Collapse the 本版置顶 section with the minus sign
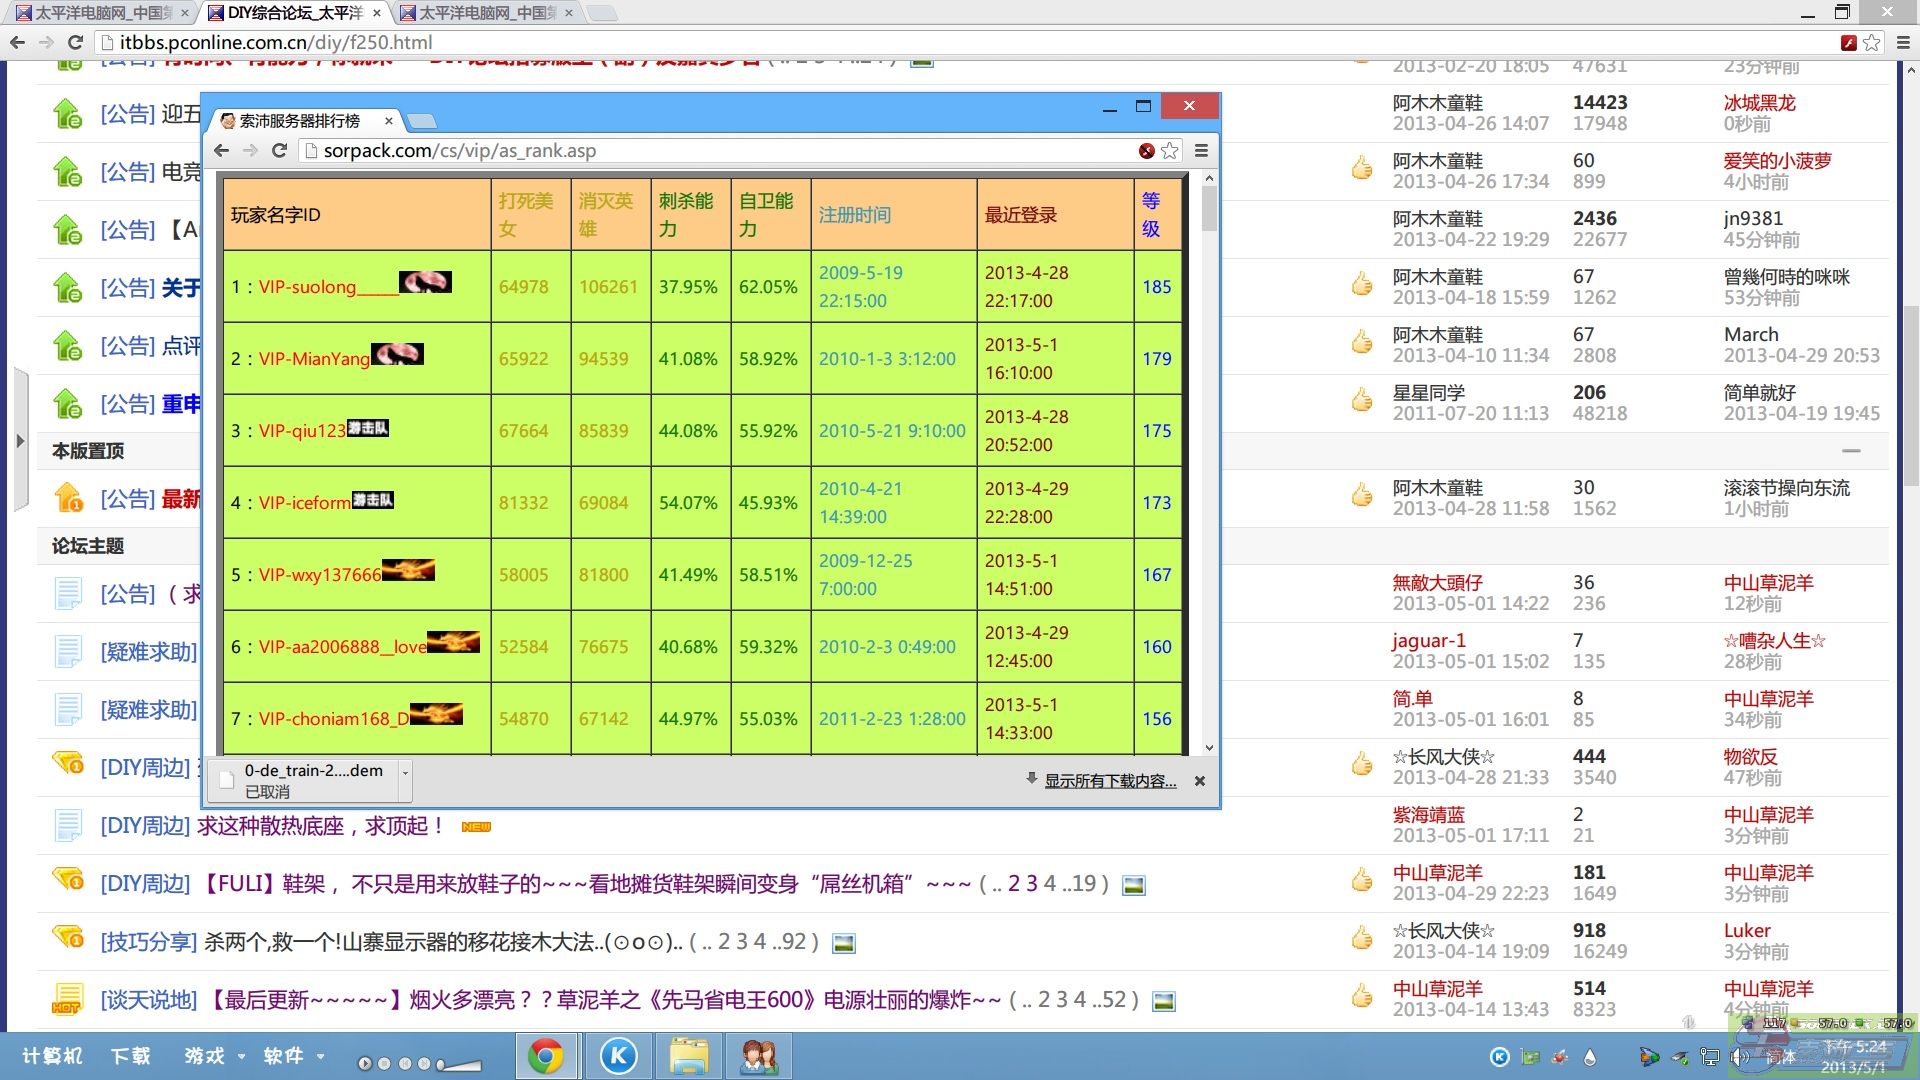Screen dimensions: 1920x1080 1851,451
